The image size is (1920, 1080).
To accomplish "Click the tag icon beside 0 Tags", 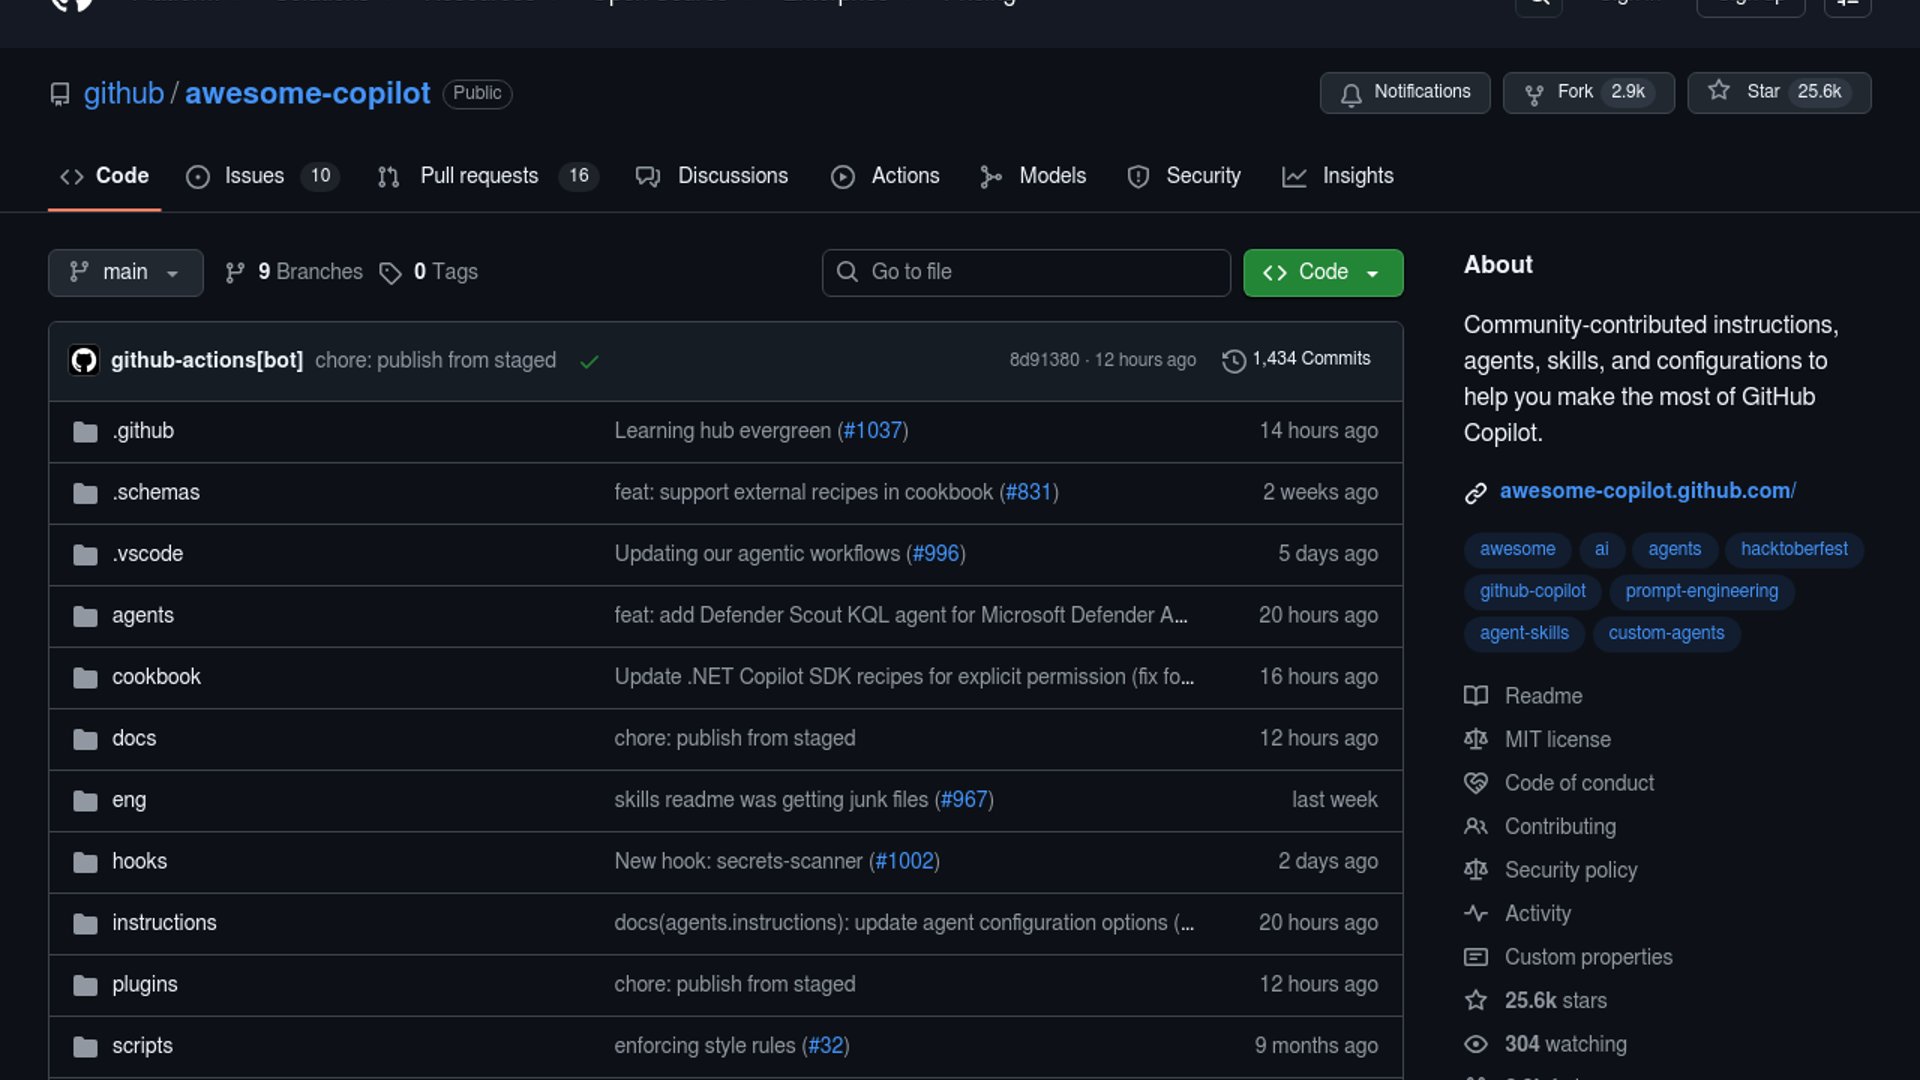I will [390, 273].
